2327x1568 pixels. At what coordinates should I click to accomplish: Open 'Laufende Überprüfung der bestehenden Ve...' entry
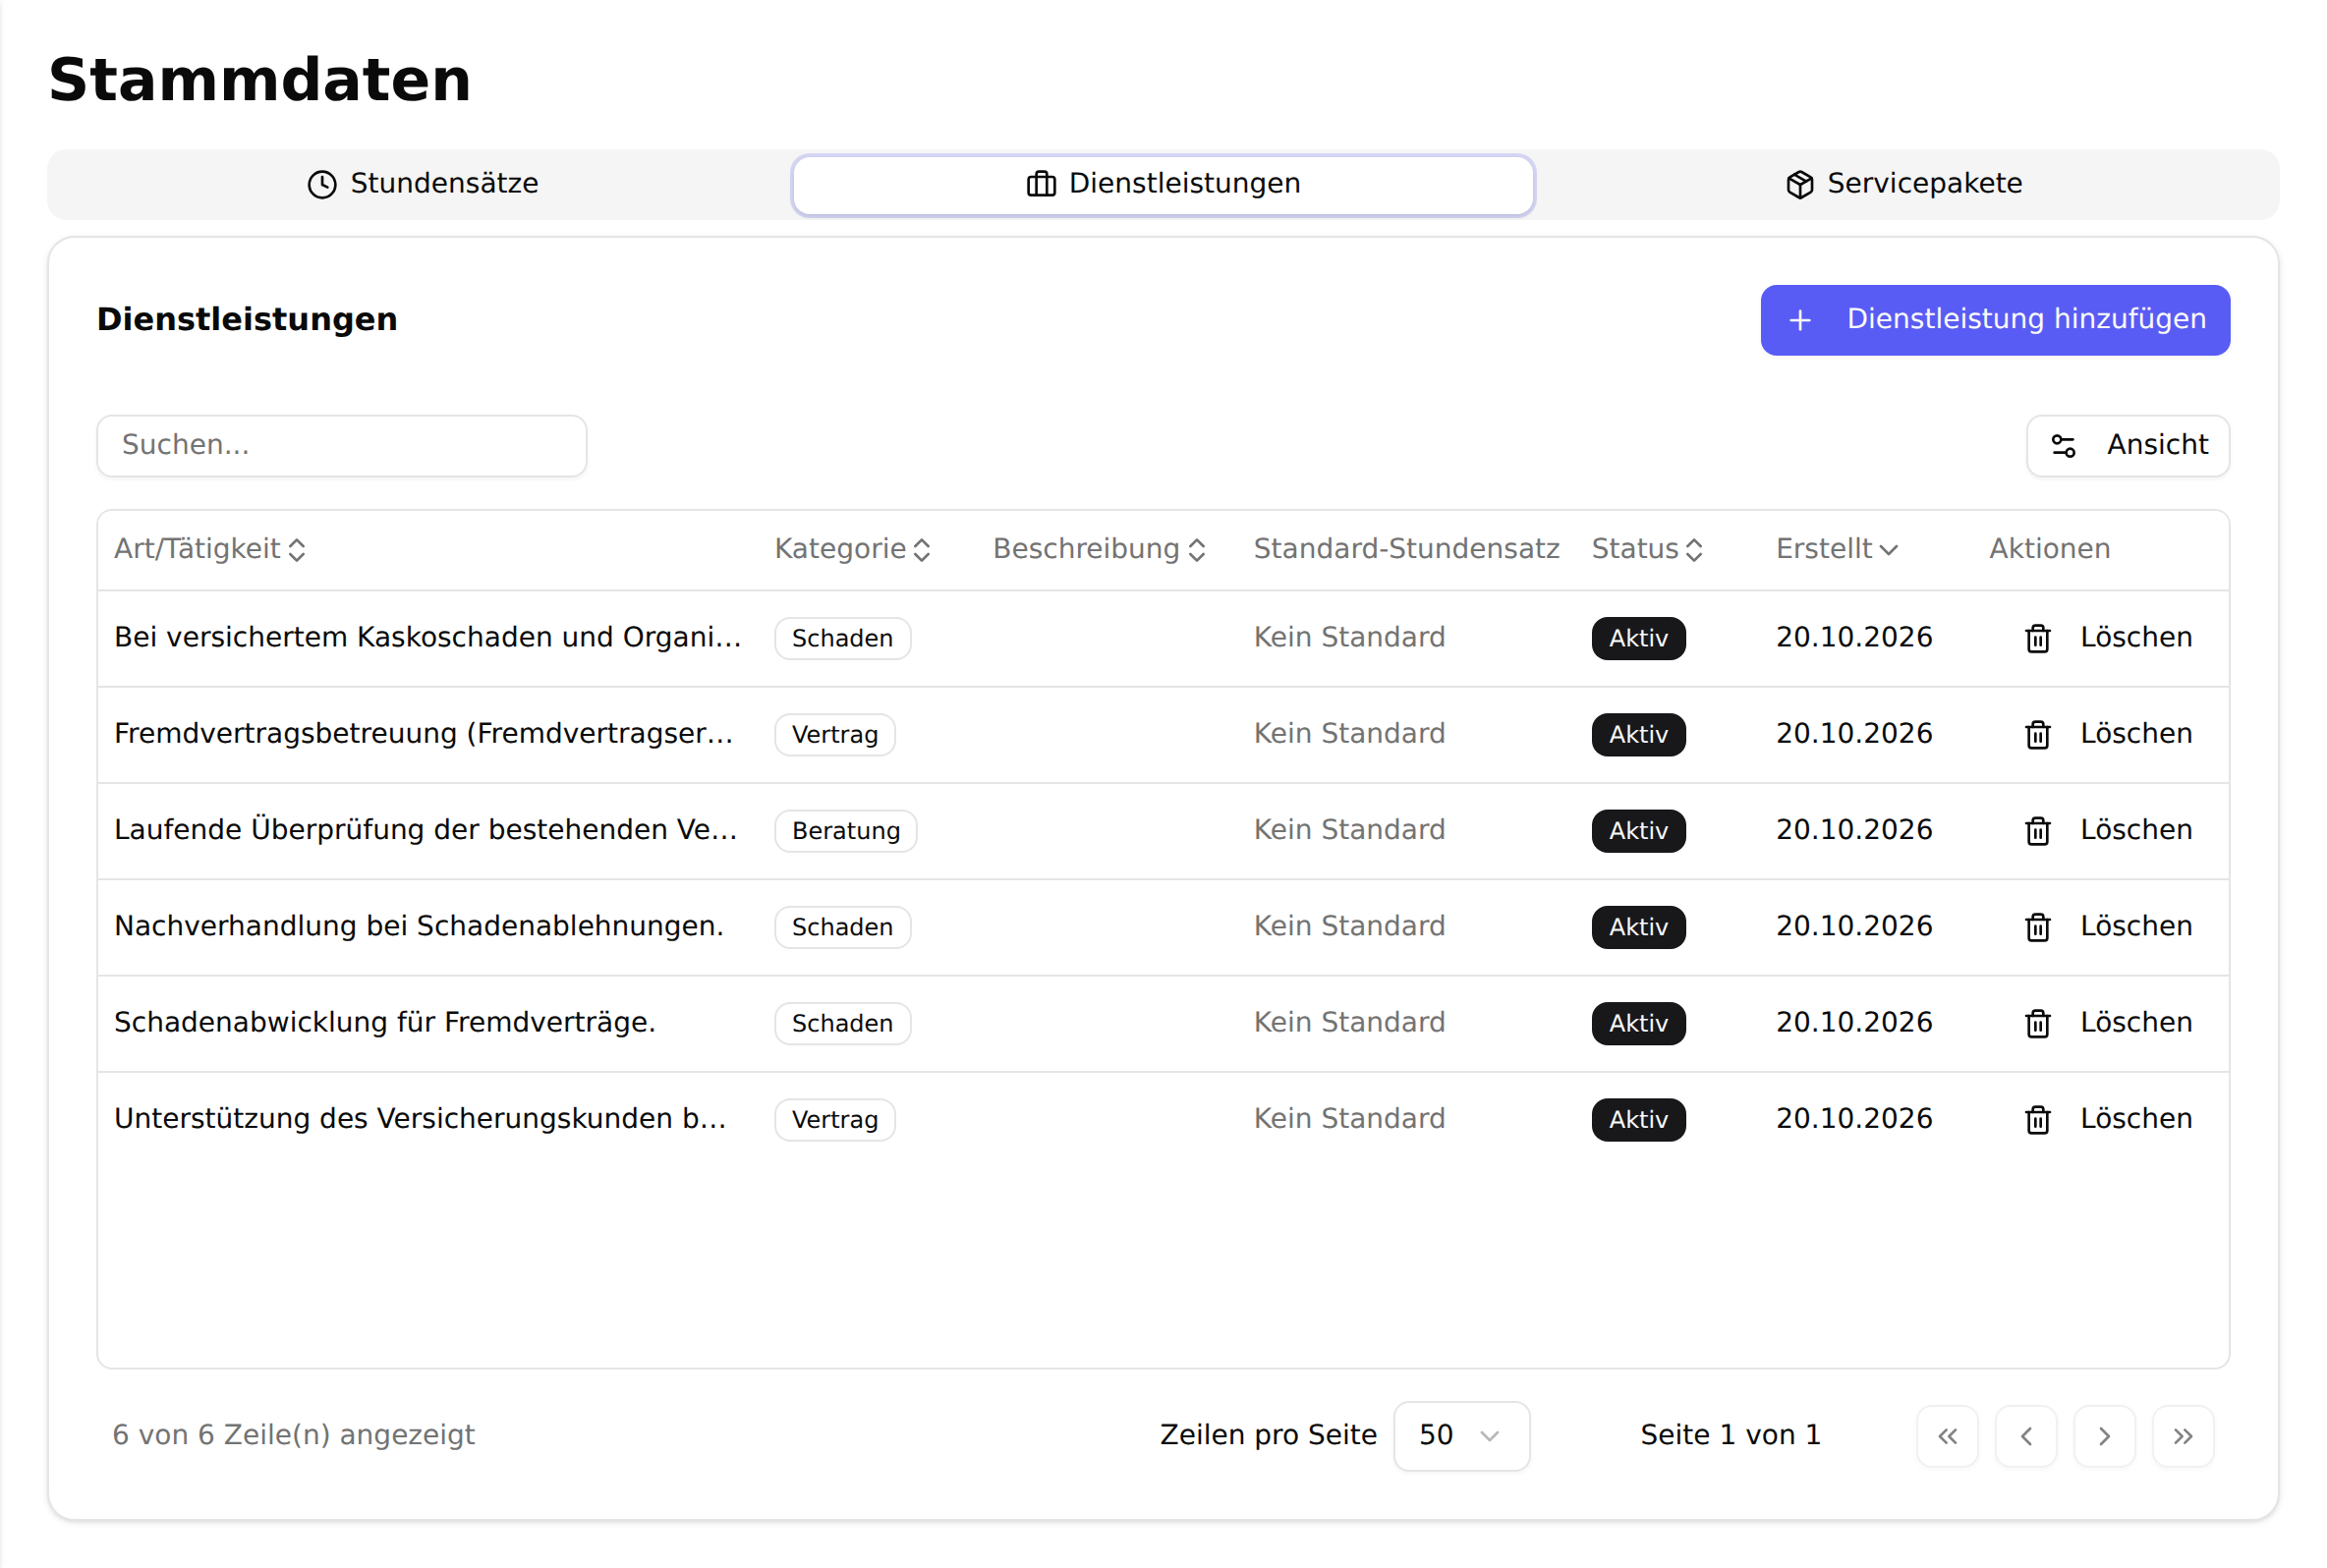pos(426,829)
